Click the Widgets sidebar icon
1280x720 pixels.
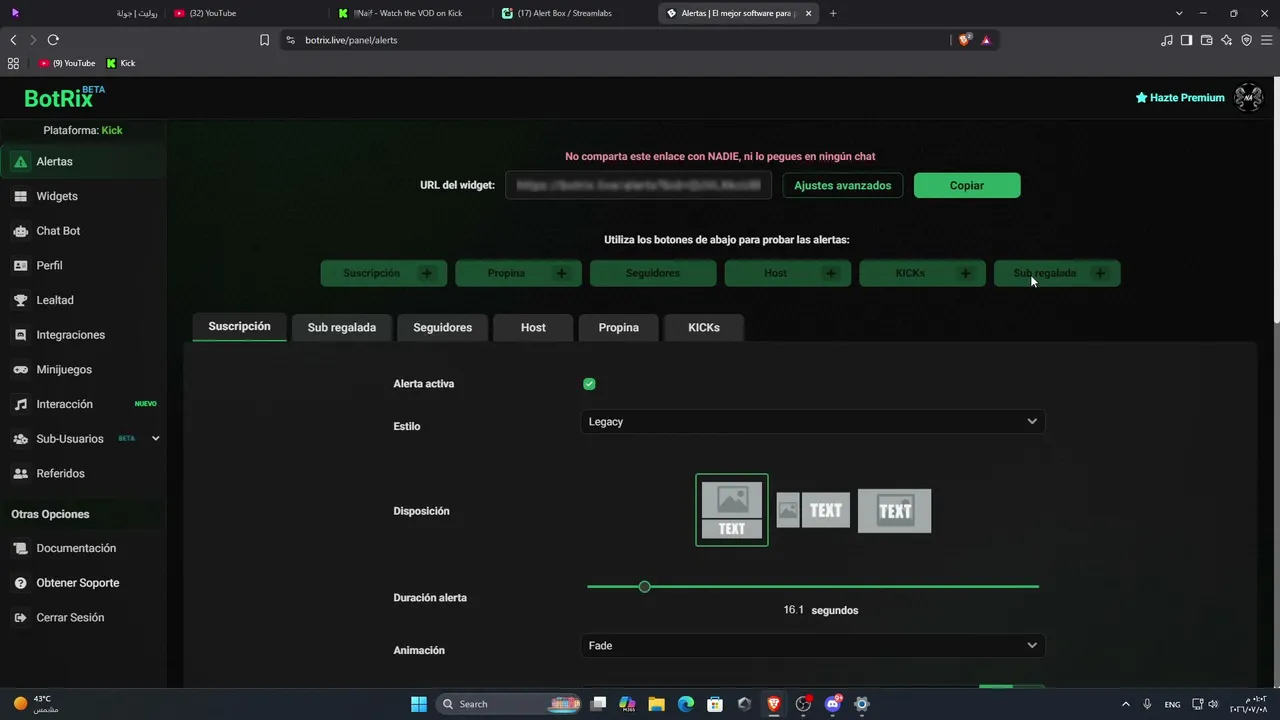pos(20,196)
